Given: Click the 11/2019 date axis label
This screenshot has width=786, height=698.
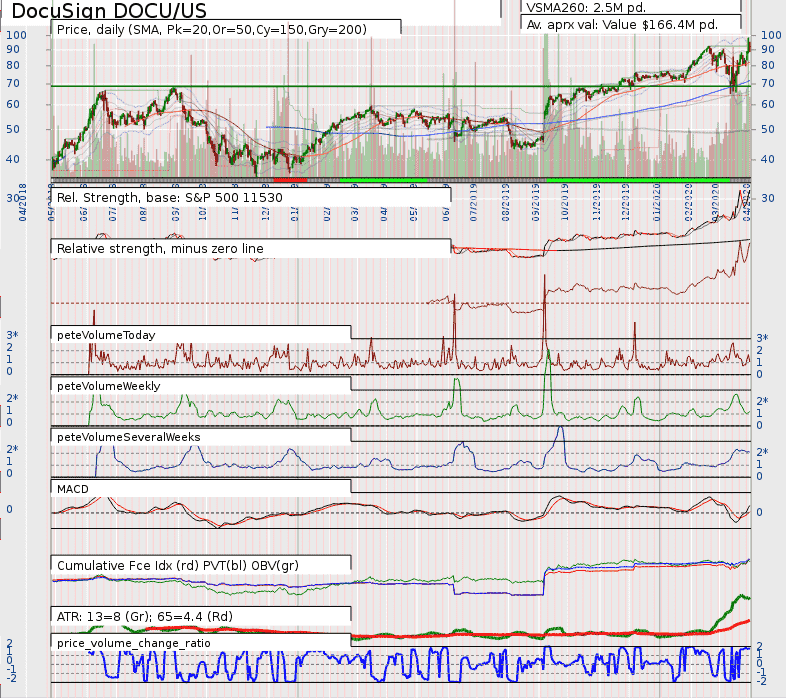Looking at the screenshot, I should point(597,203).
